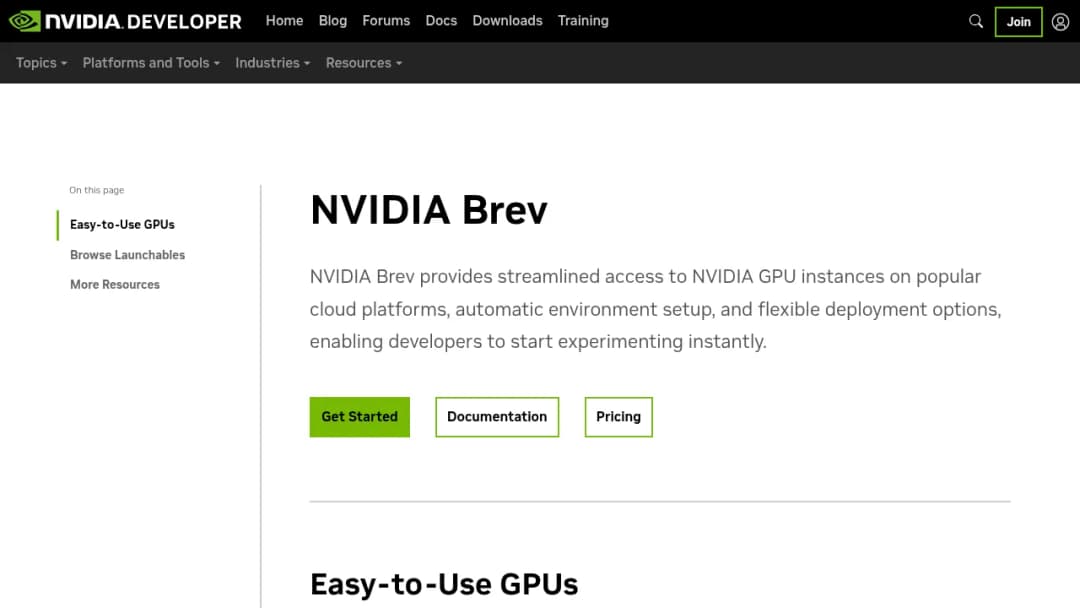Expand Platforms and Tools dropdown

coord(151,63)
